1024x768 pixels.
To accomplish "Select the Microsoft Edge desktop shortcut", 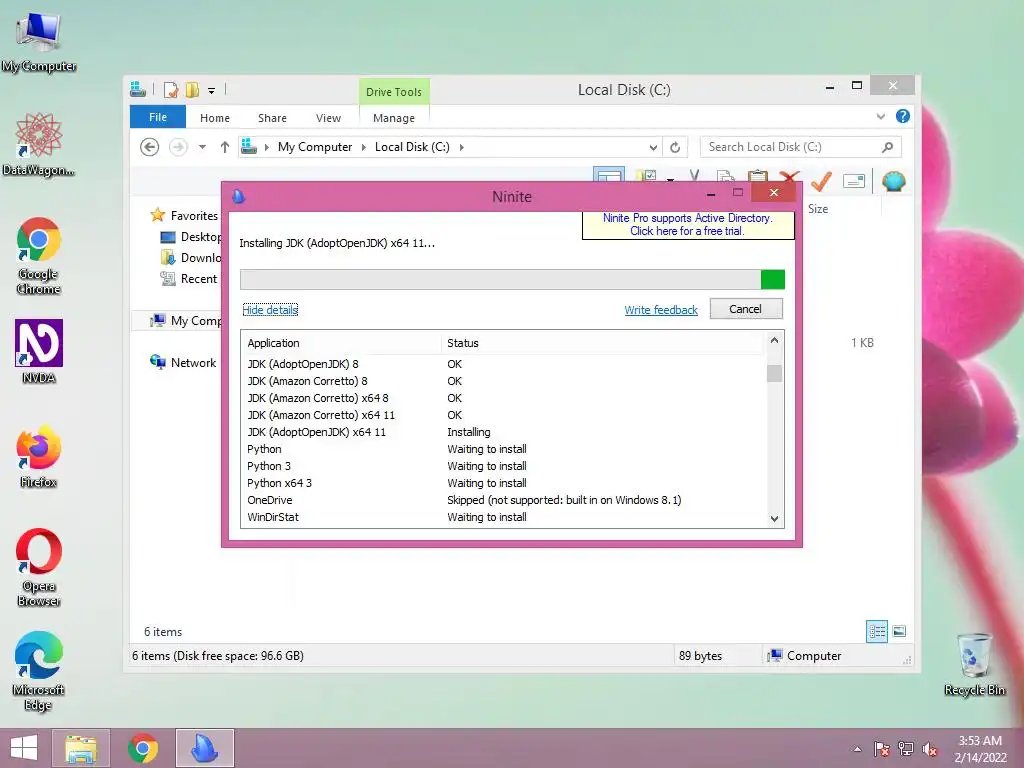I will pyautogui.click(x=39, y=671).
